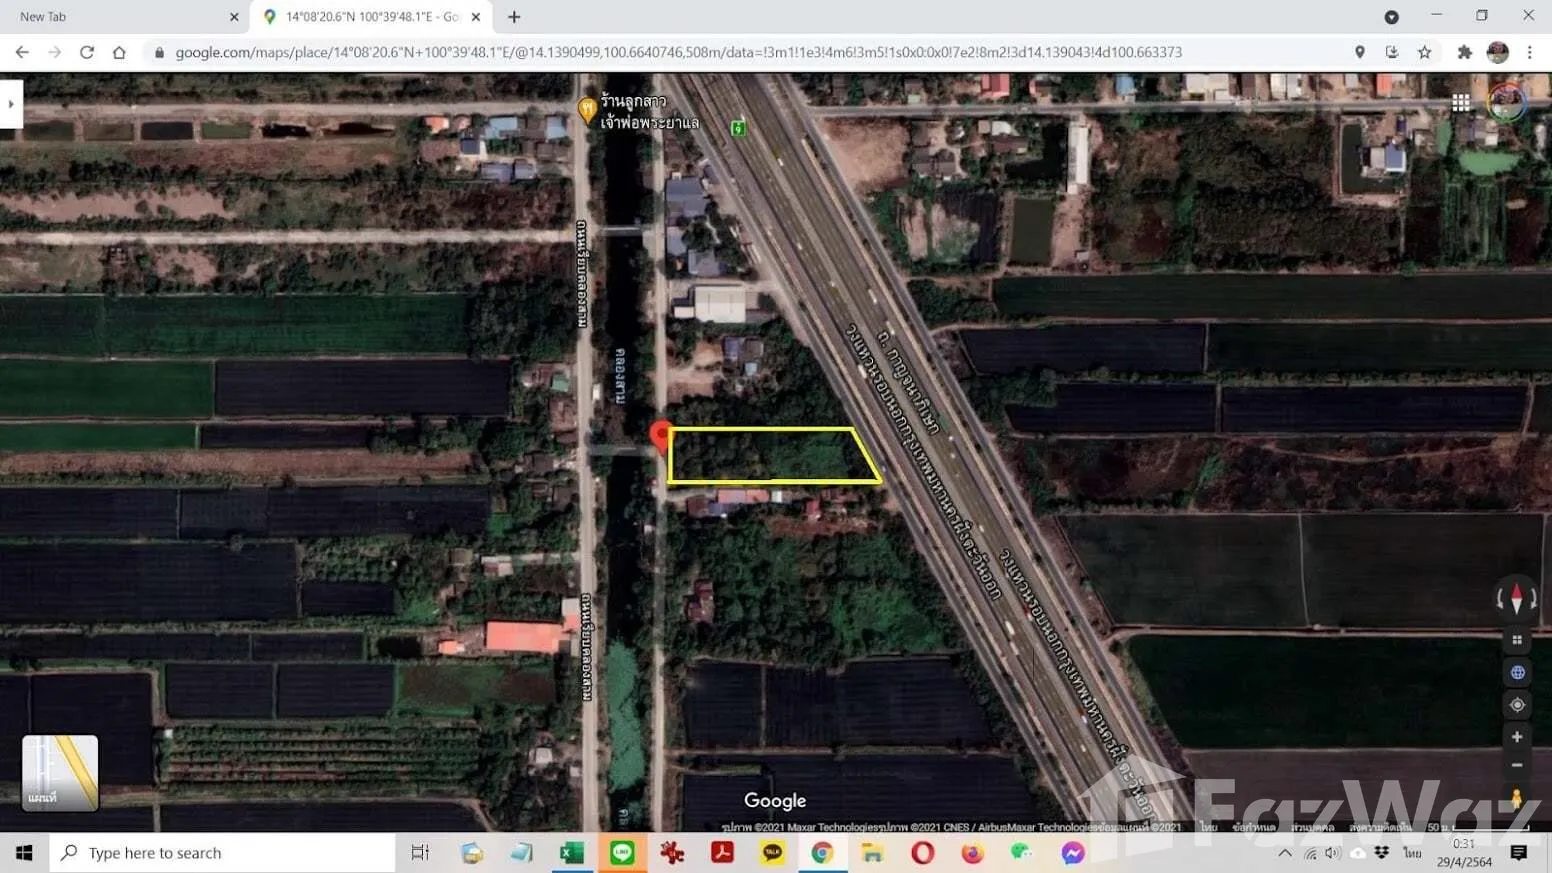The height and width of the screenshot is (873, 1552).
Task: Click the red location pin marker
Action: point(660,435)
